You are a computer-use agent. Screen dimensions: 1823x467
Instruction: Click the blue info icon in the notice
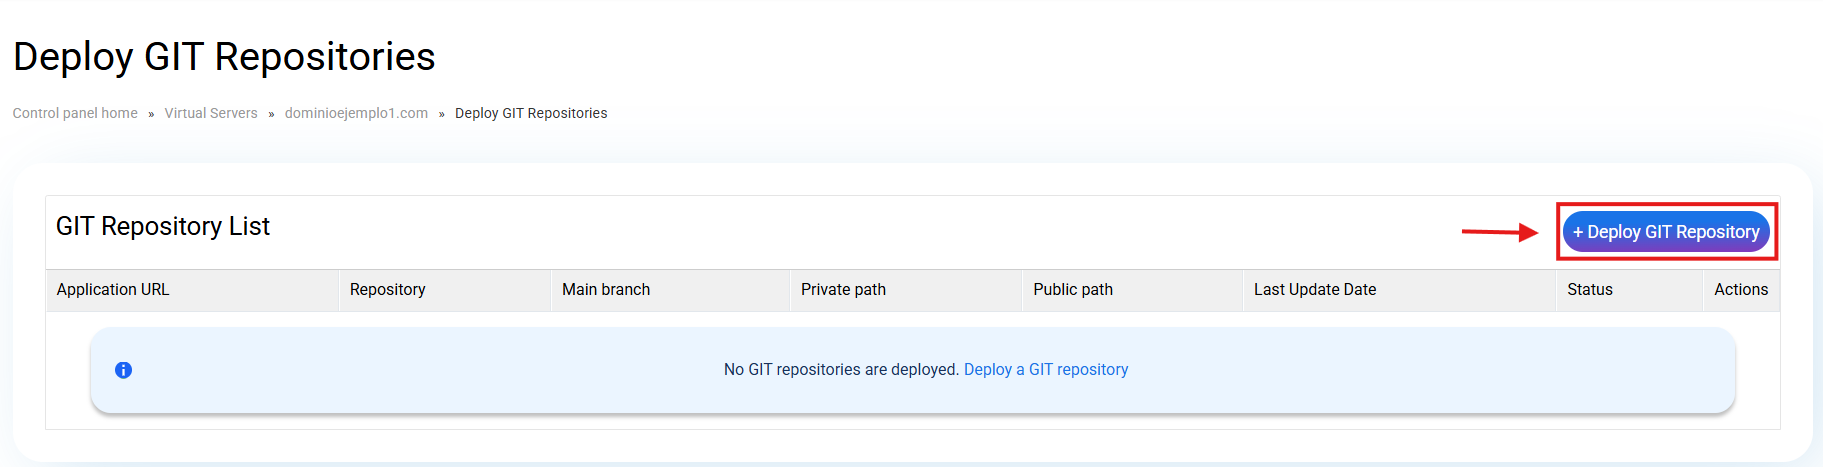click(x=123, y=370)
